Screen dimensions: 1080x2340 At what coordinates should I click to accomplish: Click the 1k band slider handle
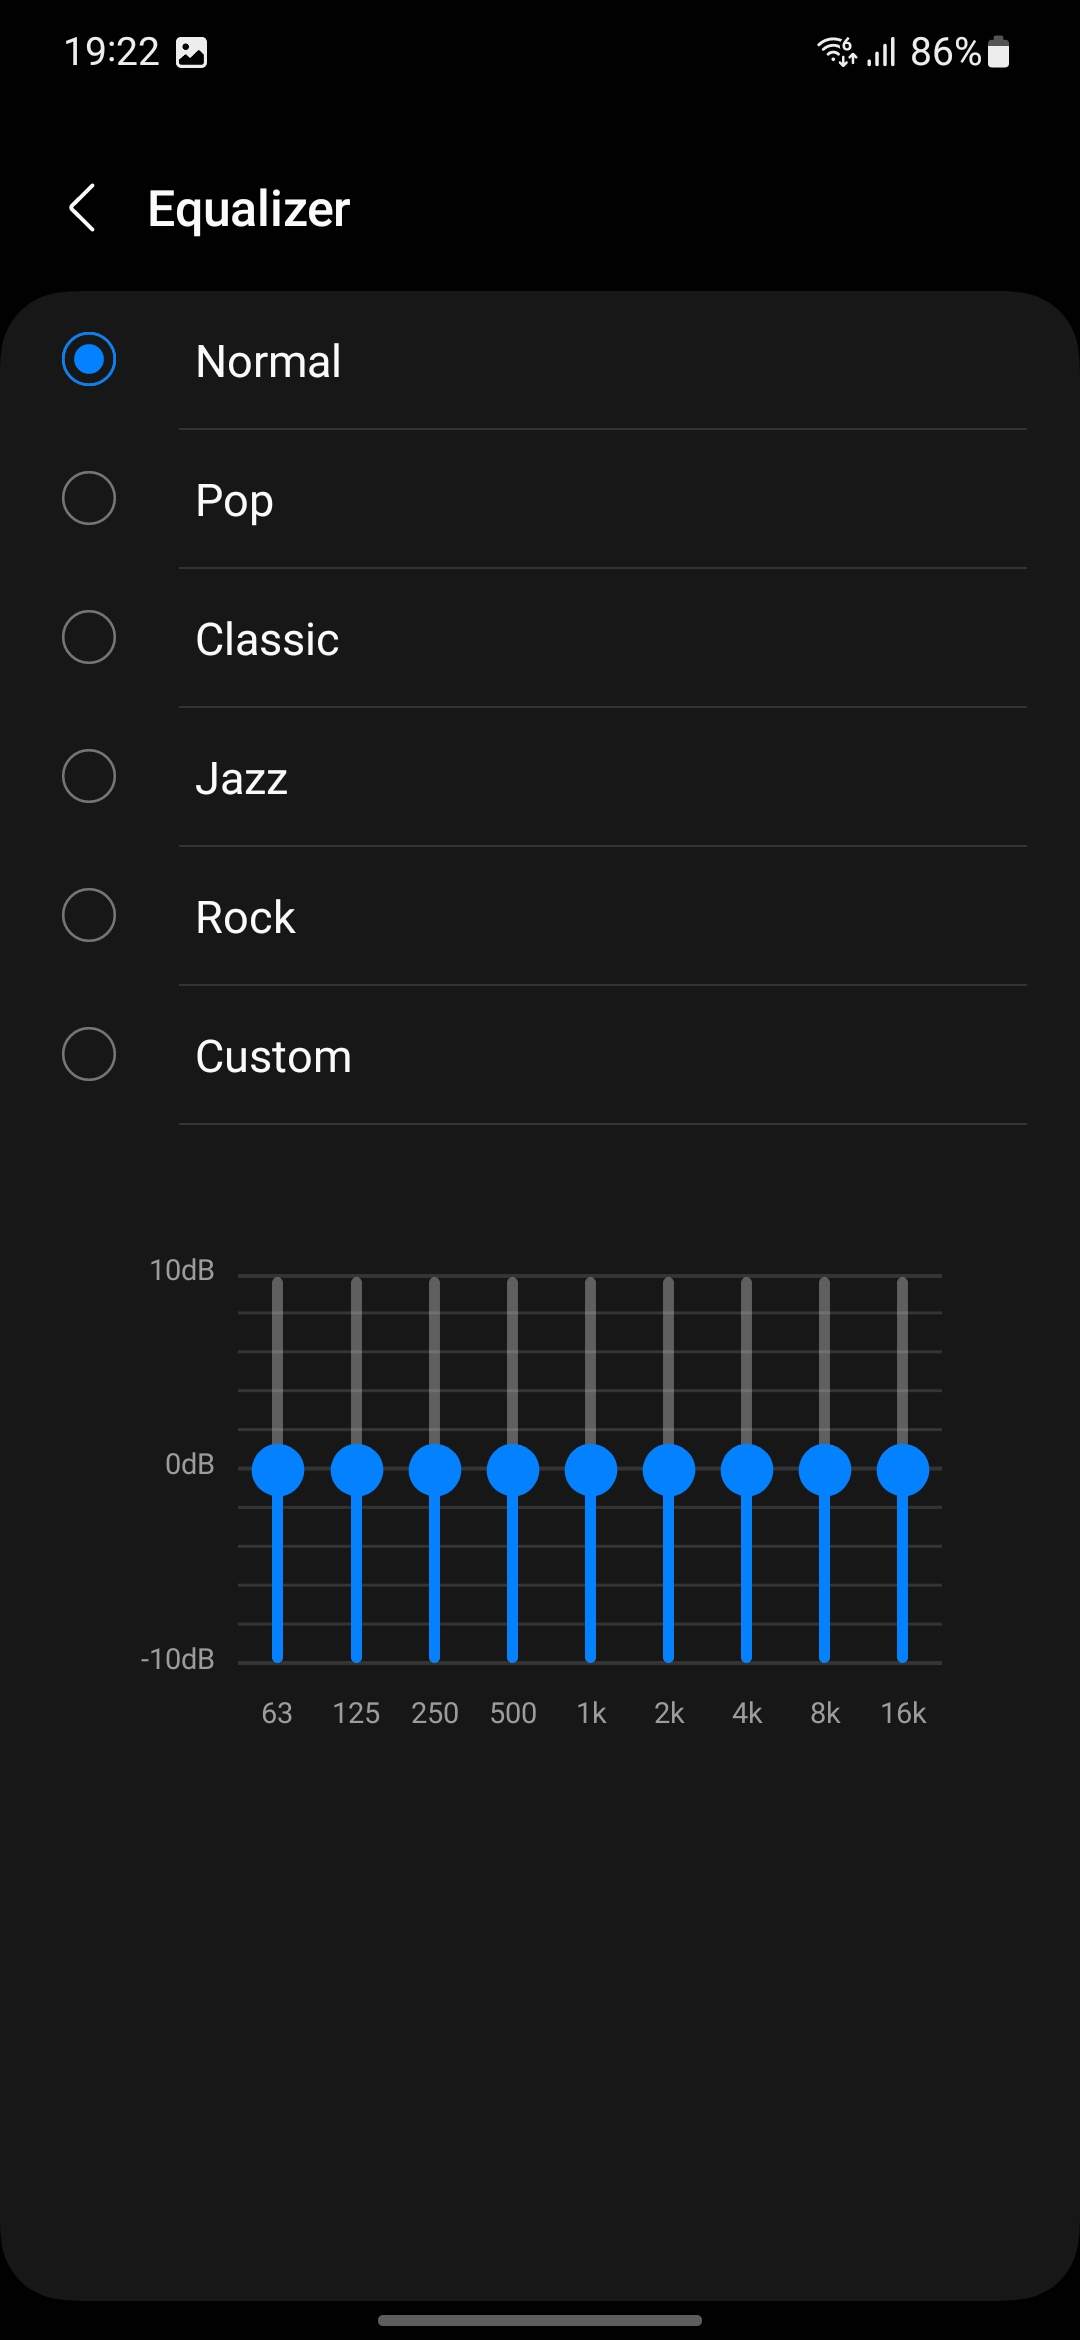point(590,1470)
